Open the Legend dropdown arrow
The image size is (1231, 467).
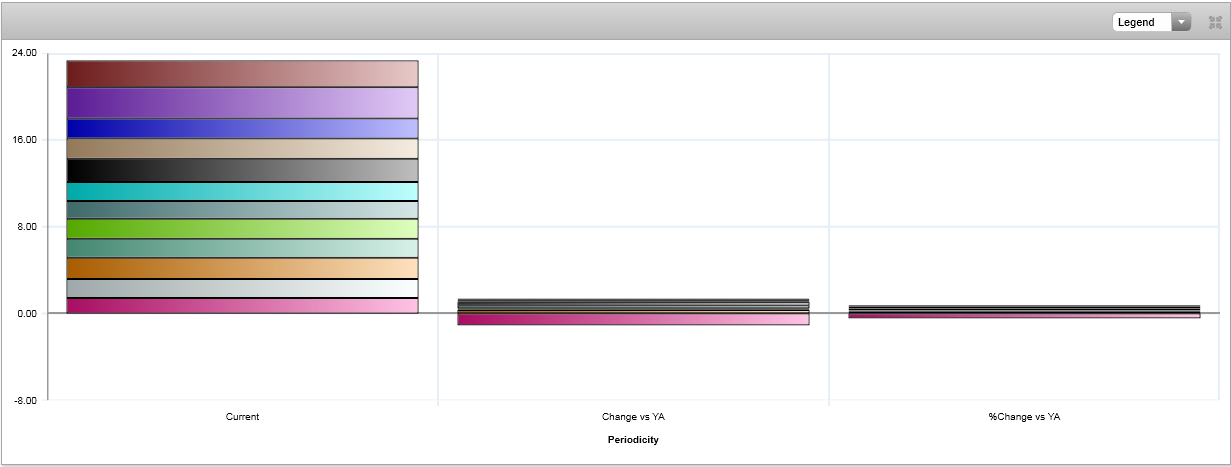tap(1181, 22)
